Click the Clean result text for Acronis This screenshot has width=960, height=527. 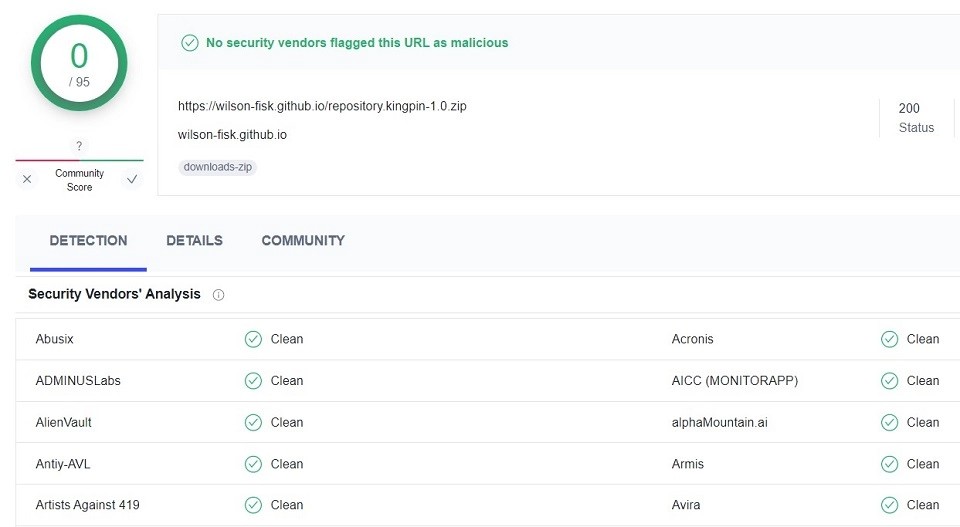[923, 339]
